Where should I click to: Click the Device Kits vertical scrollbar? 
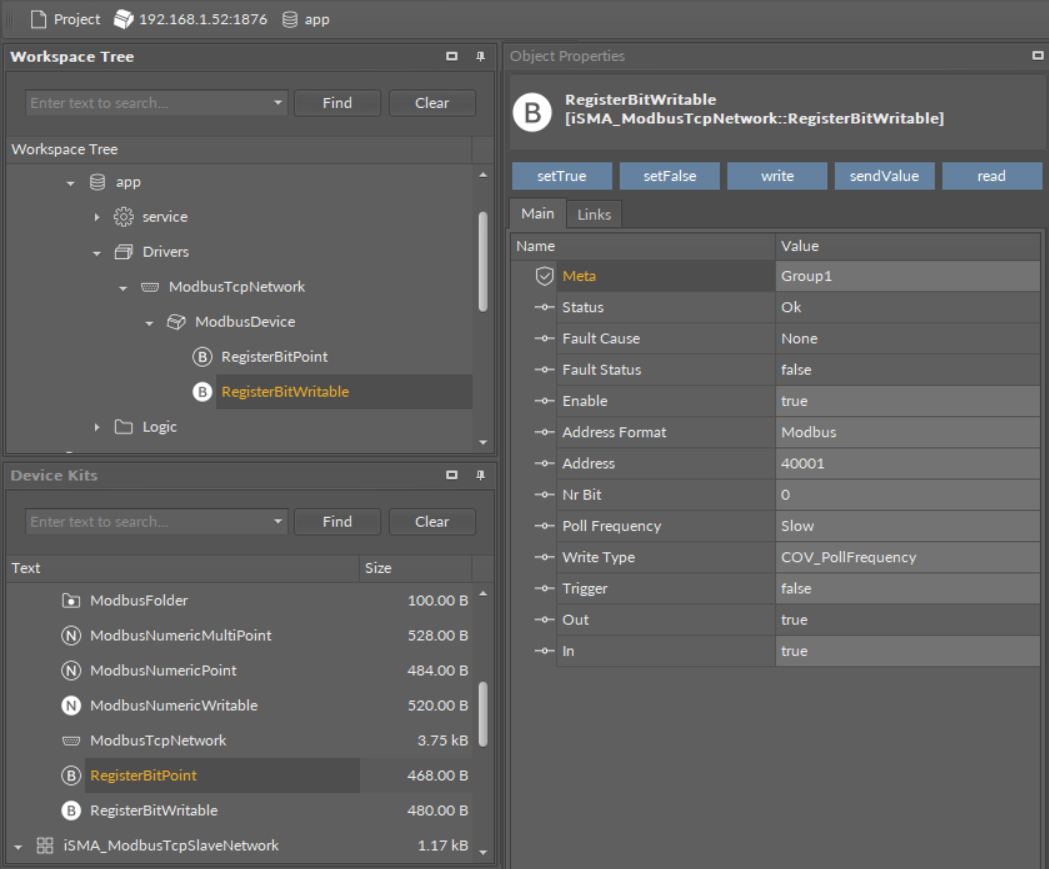pos(484,715)
